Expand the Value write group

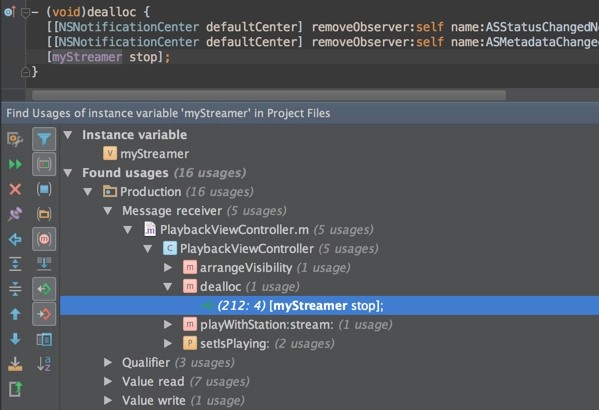[108, 400]
